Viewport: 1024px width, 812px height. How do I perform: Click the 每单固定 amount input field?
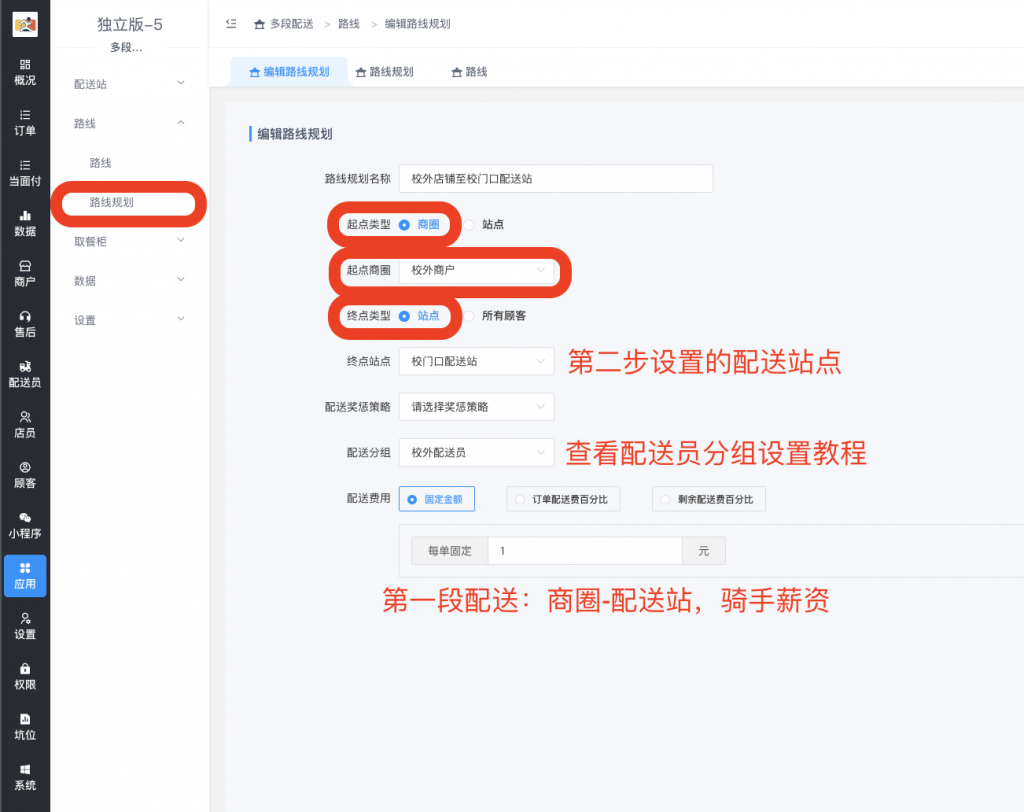point(585,550)
